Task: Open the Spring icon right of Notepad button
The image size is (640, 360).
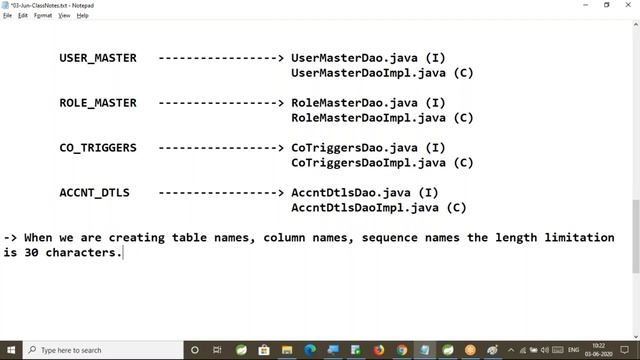Action: coord(448,350)
